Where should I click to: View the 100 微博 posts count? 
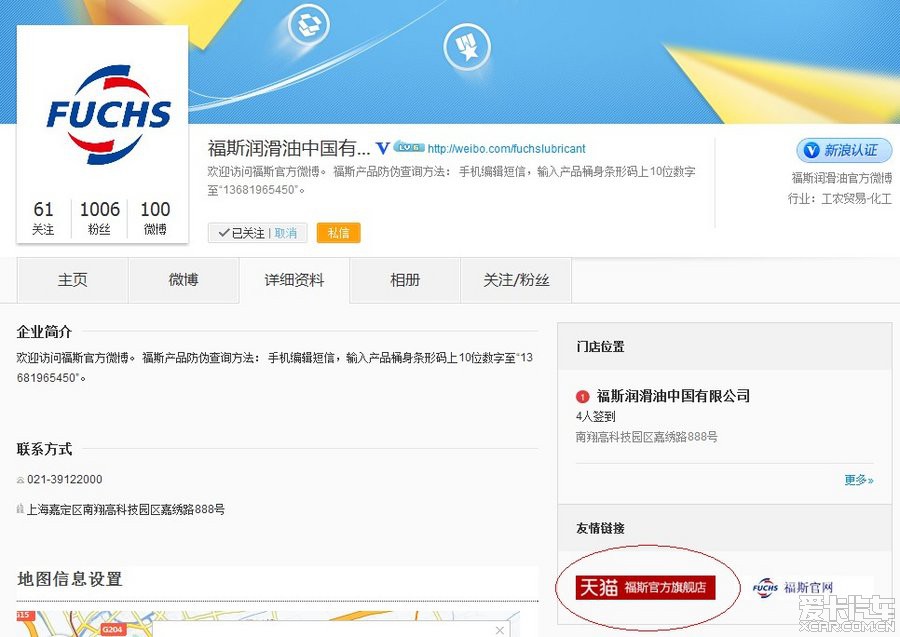pyautogui.click(x=155, y=217)
